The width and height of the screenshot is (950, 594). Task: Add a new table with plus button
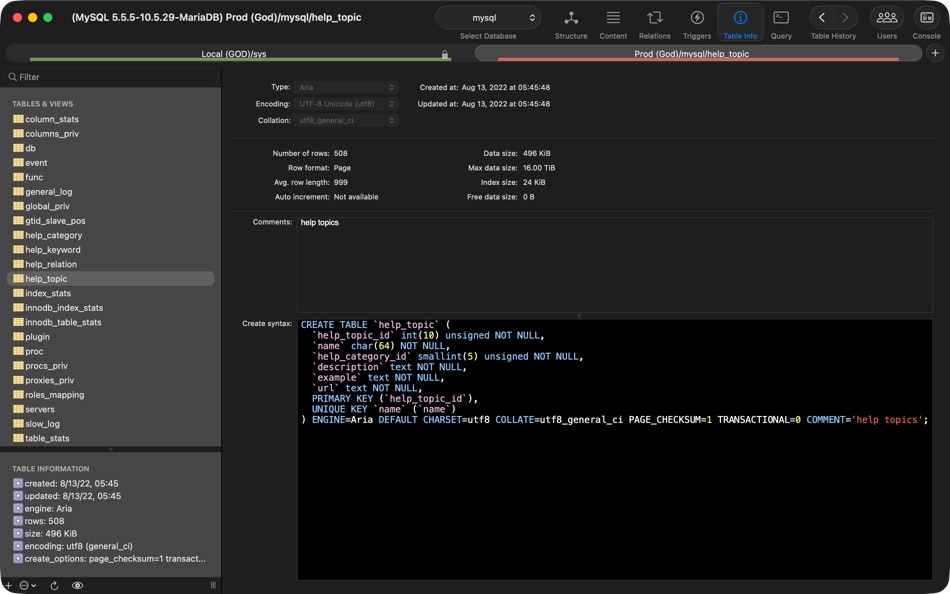tap(8, 585)
